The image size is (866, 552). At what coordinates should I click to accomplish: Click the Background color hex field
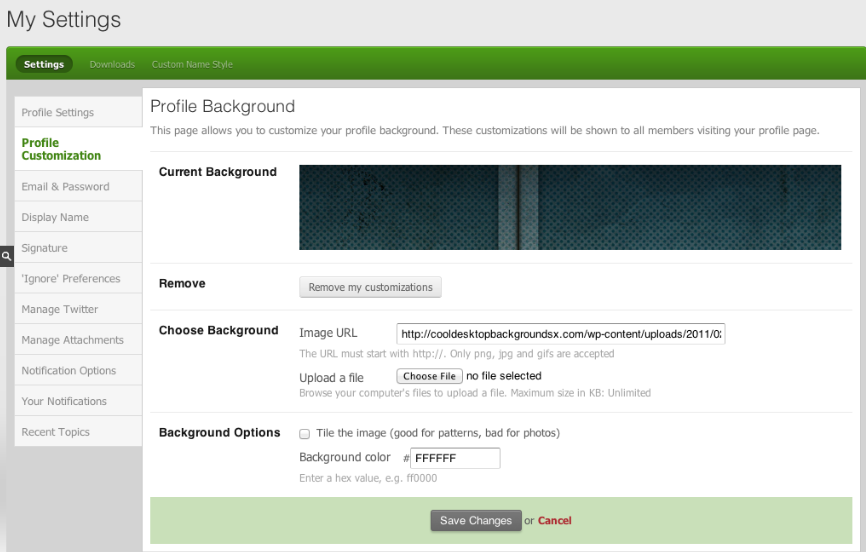click(454, 458)
